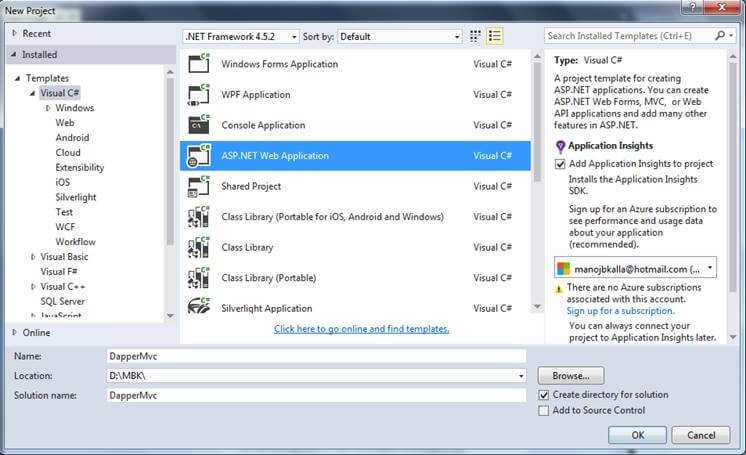Select the WPF Application template icon

pos(199,94)
